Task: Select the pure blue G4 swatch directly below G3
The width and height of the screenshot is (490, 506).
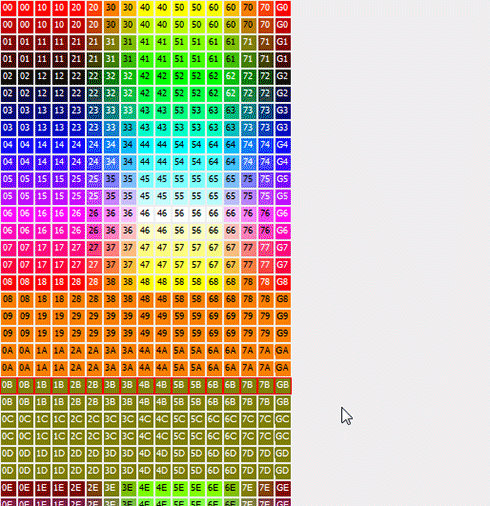Action: pos(282,145)
